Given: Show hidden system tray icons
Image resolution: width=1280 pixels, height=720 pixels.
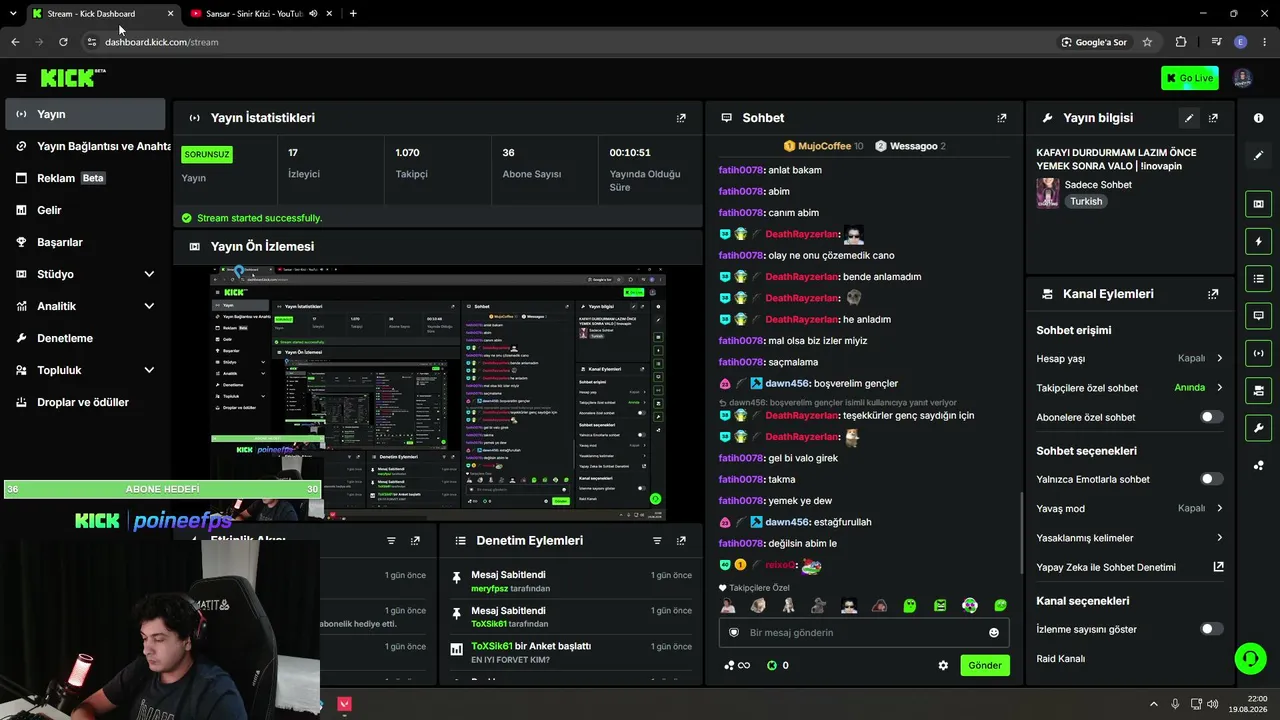Looking at the screenshot, I should pyautogui.click(x=1153, y=704).
